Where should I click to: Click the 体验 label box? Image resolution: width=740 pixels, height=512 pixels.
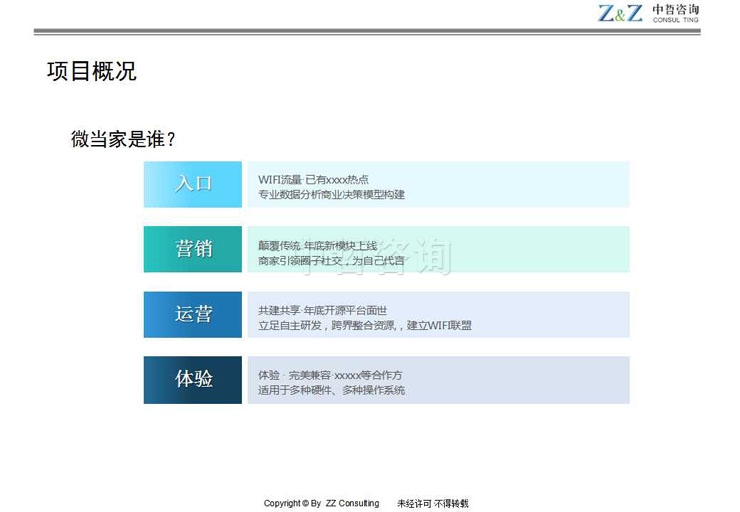(x=193, y=379)
